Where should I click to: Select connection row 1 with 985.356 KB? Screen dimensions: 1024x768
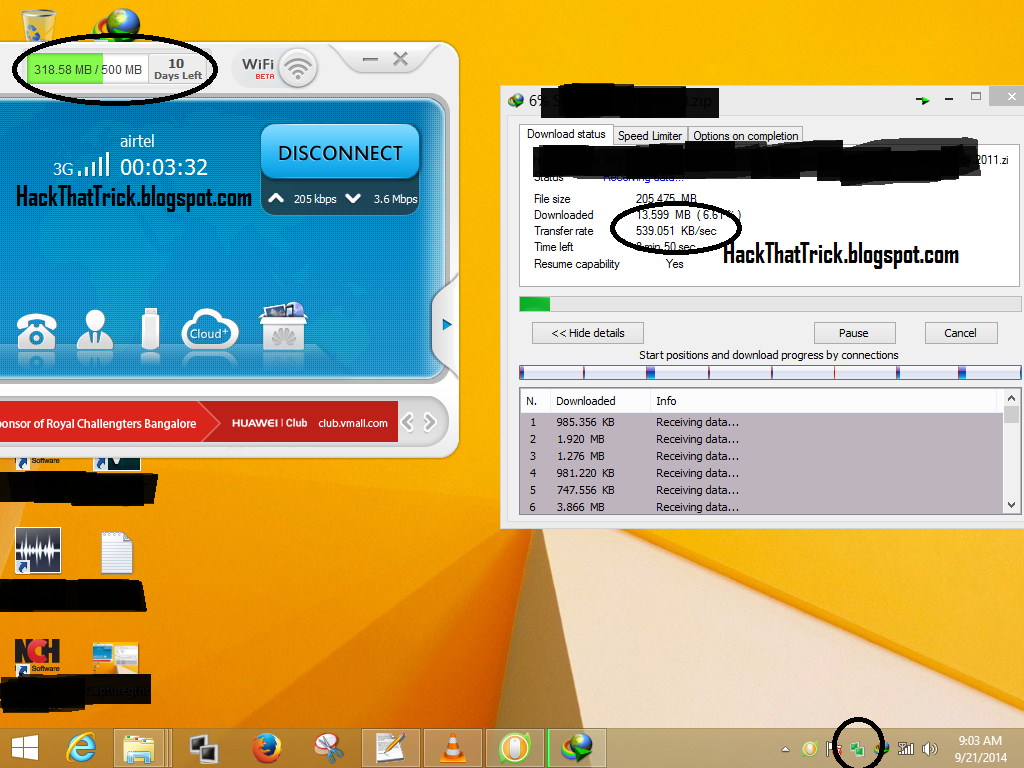click(761, 422)
